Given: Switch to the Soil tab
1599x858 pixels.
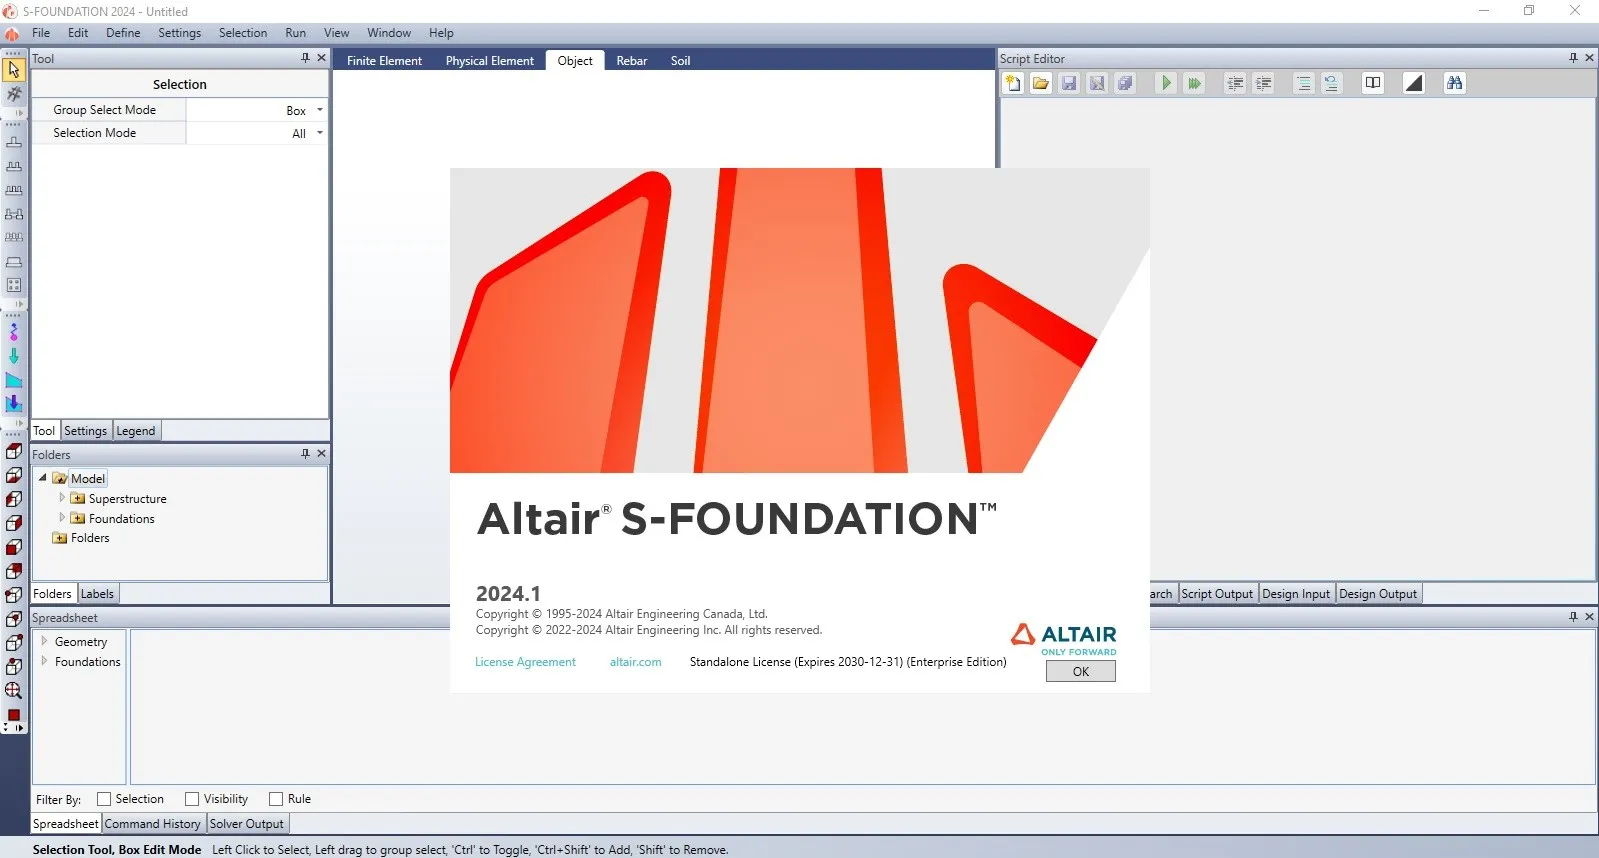Looking at the screenshot, I should (680, 61).
